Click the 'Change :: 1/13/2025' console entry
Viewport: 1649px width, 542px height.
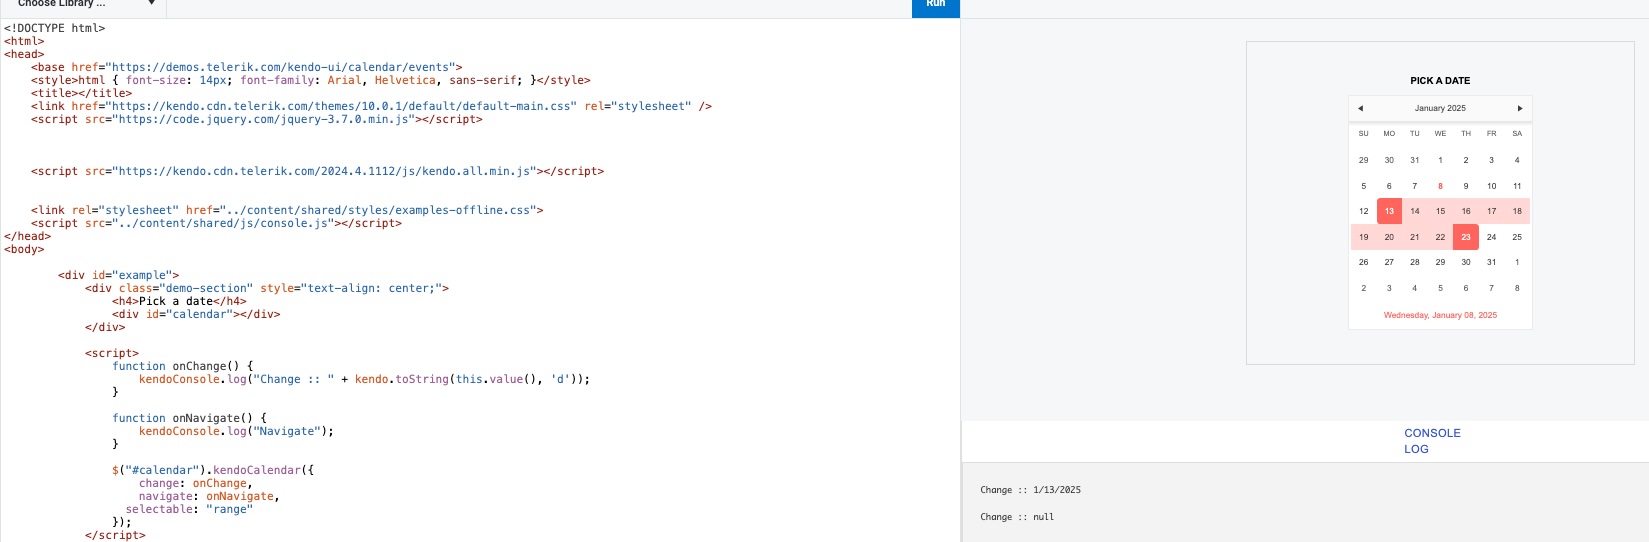[x=1030, y=490]
